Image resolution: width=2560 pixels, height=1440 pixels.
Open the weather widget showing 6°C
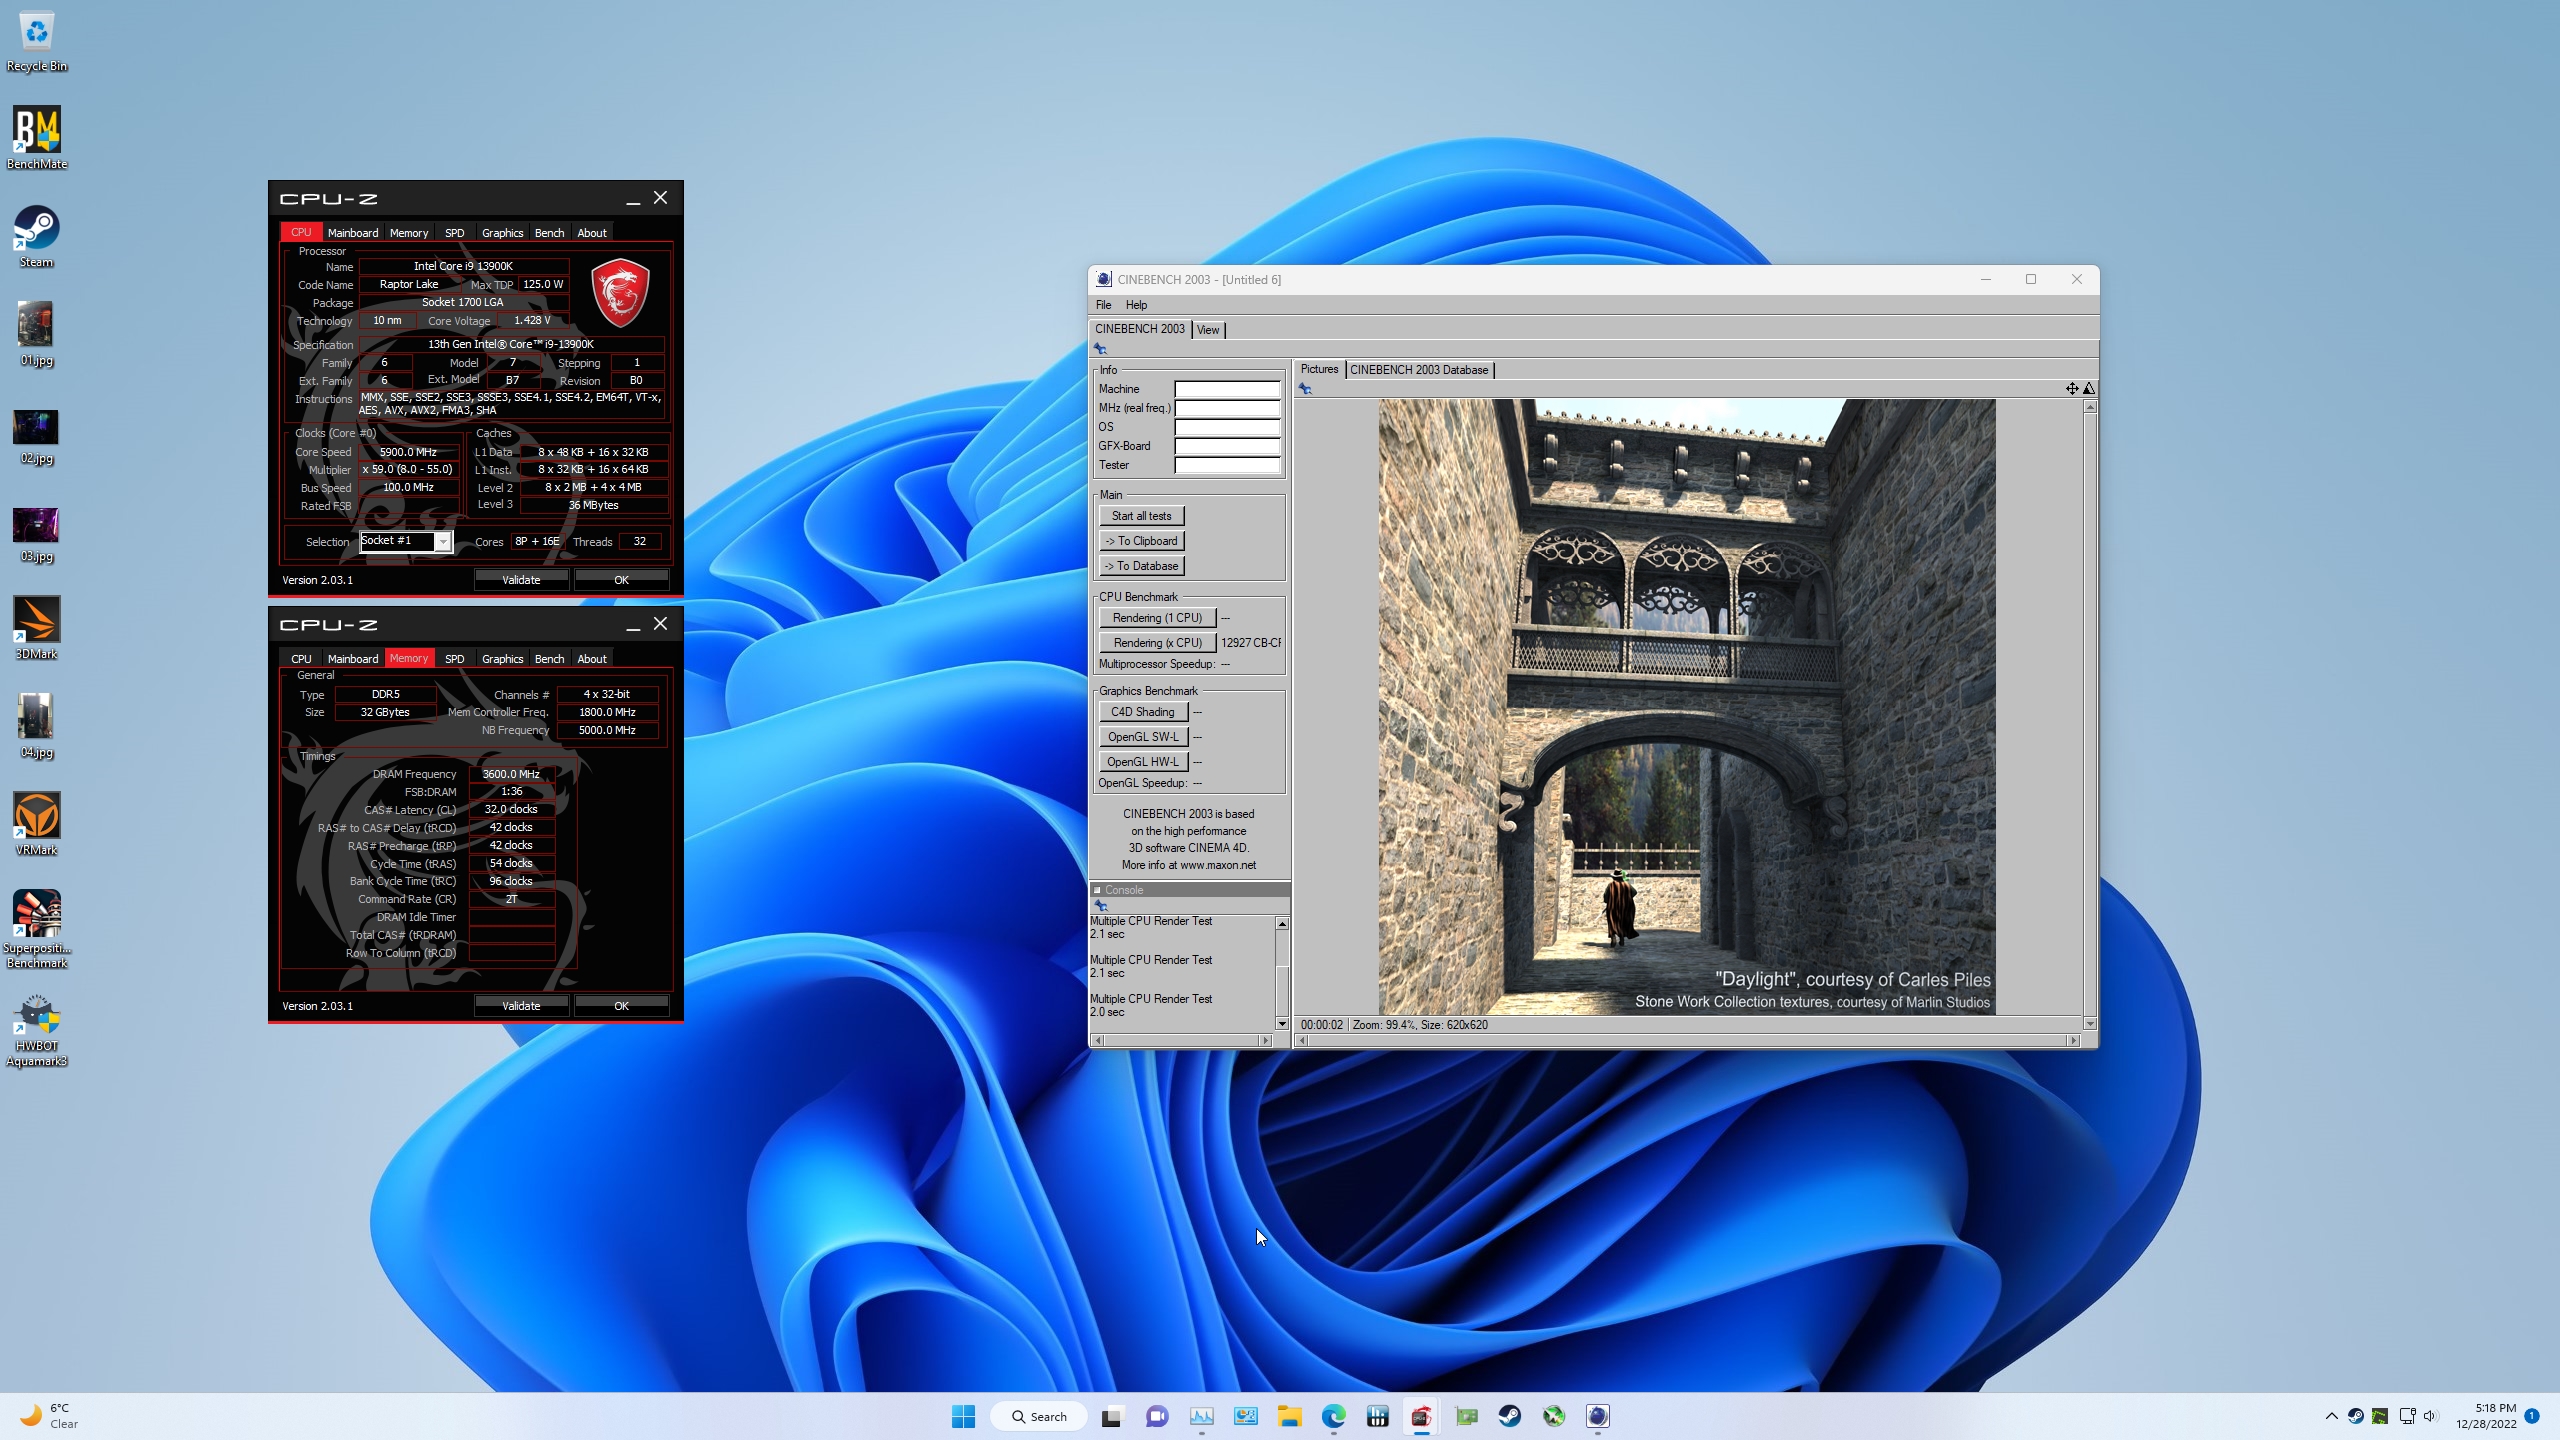[50, 1416]
